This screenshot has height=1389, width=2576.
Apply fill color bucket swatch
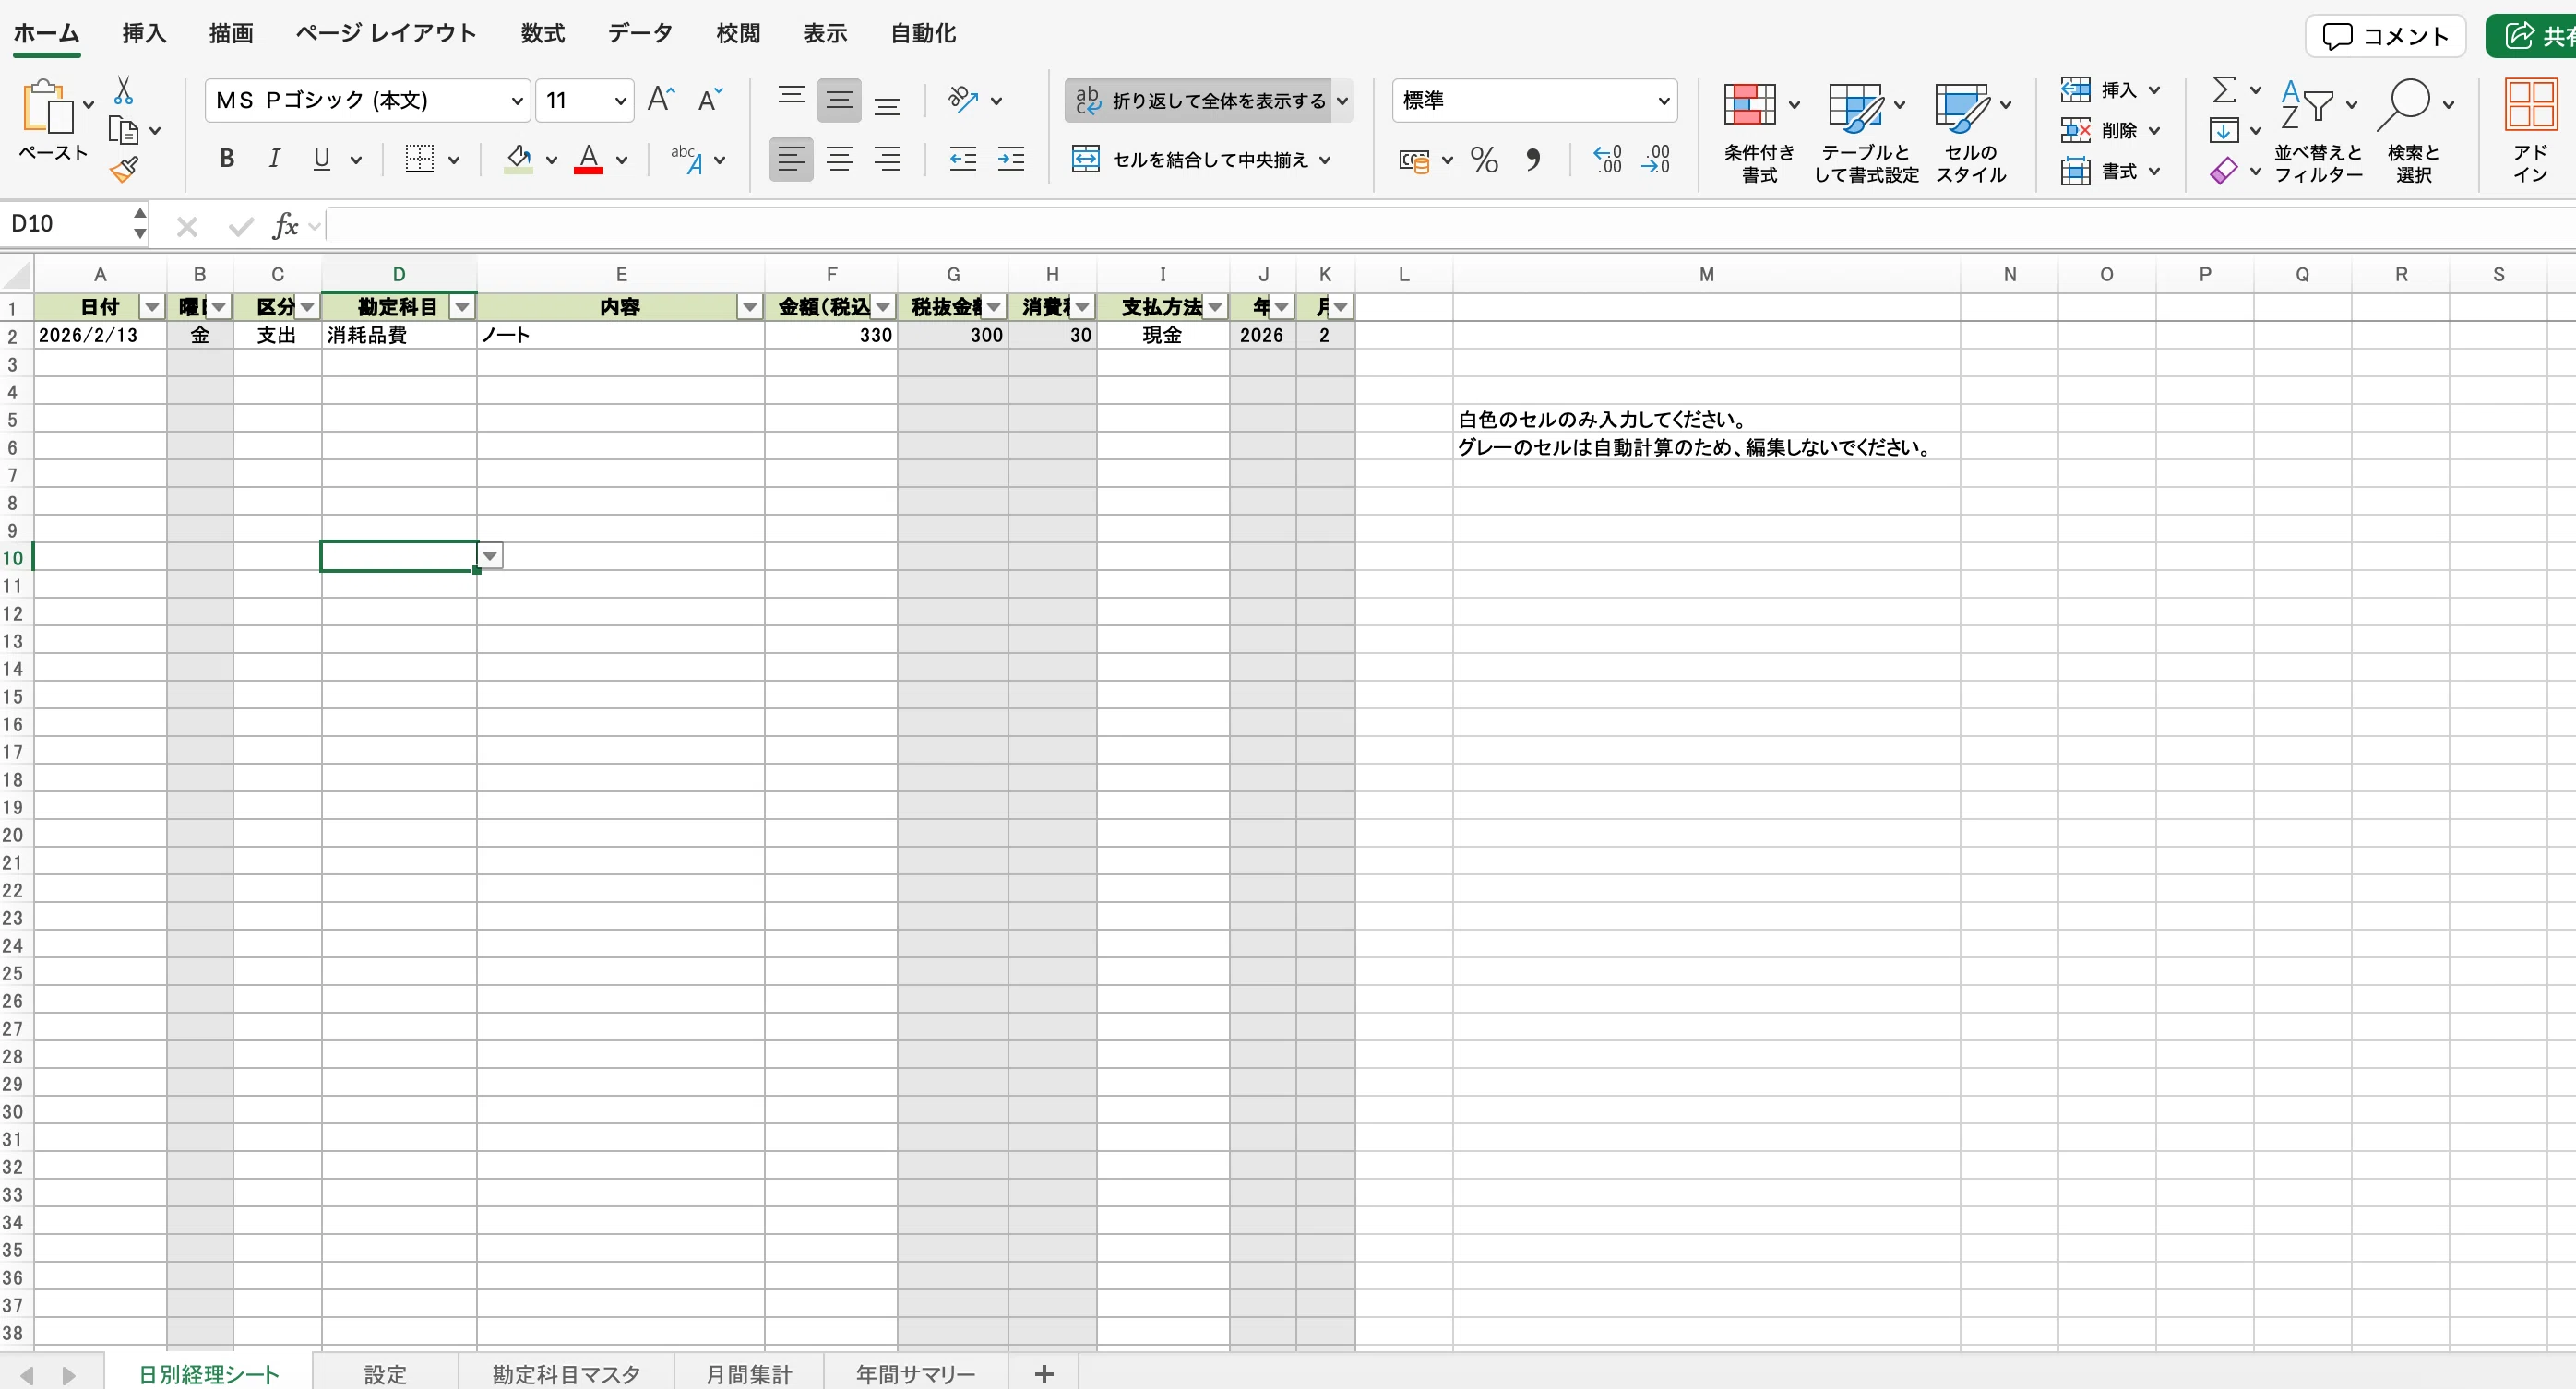pos(518,159)
